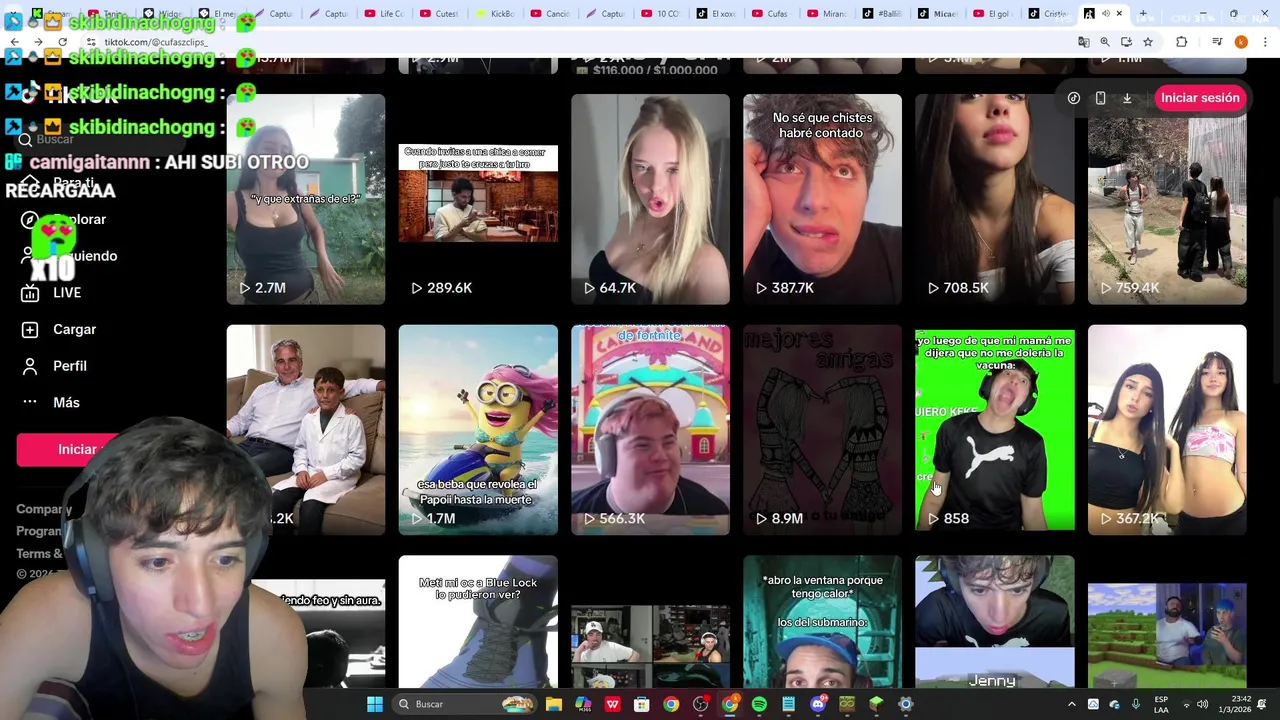1280x720 pixels.
Task: Open the restaurant video with 289.6K views
Action: [x=478, y=199]
